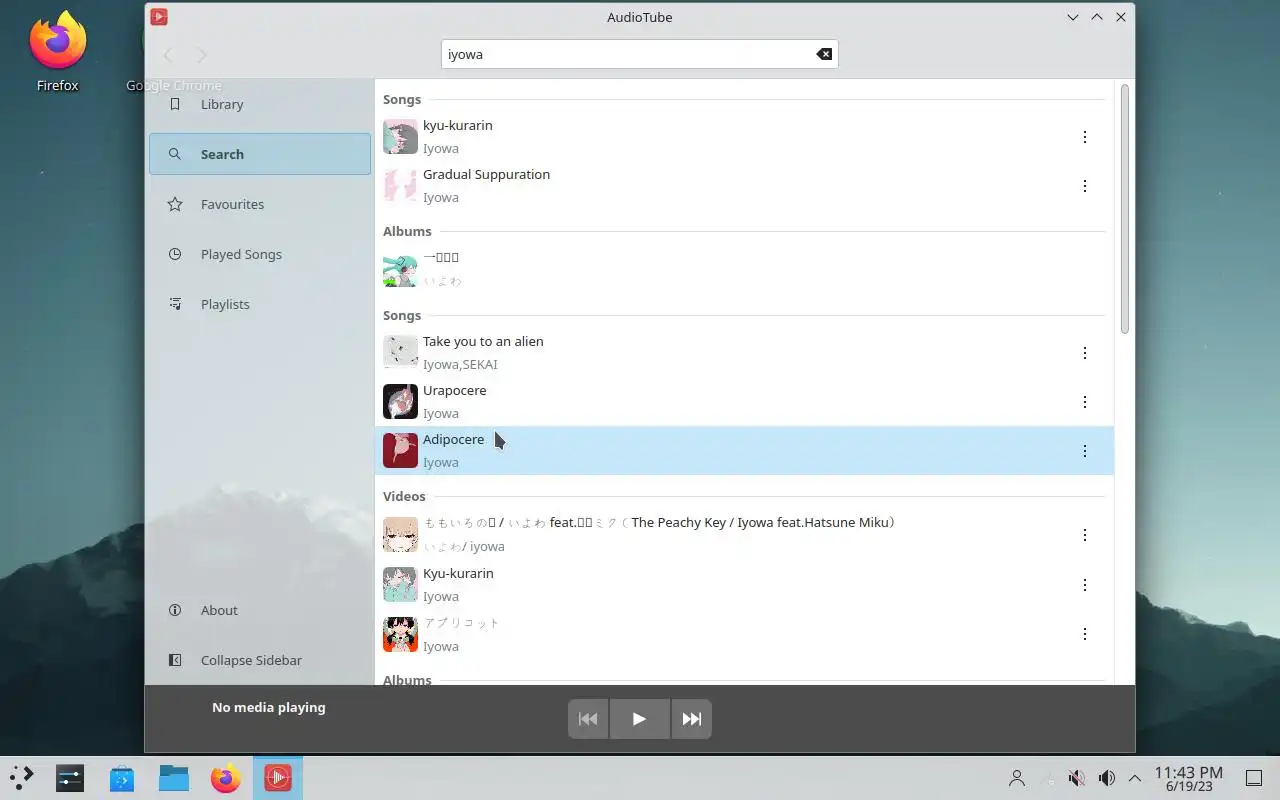The image size is (1280, 800).
Task: Select the highlighted Adipocere song
Action: 744,451
